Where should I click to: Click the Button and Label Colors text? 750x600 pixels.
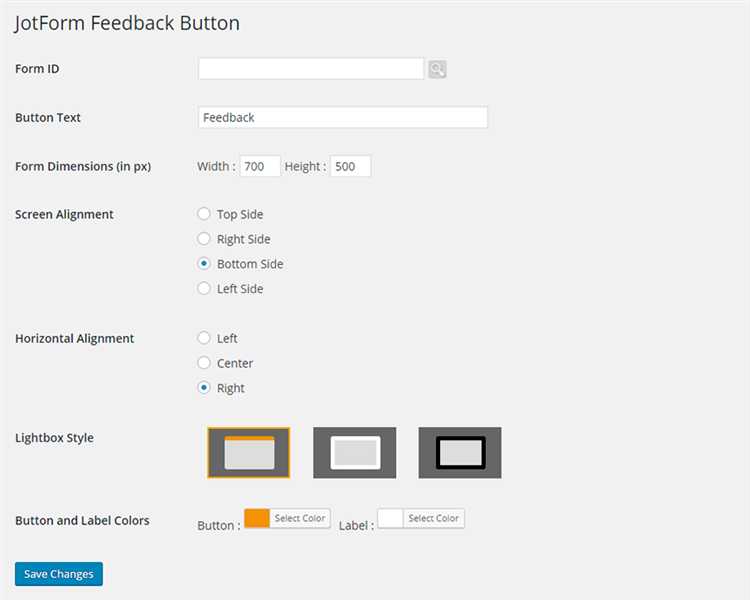point(82,521)
